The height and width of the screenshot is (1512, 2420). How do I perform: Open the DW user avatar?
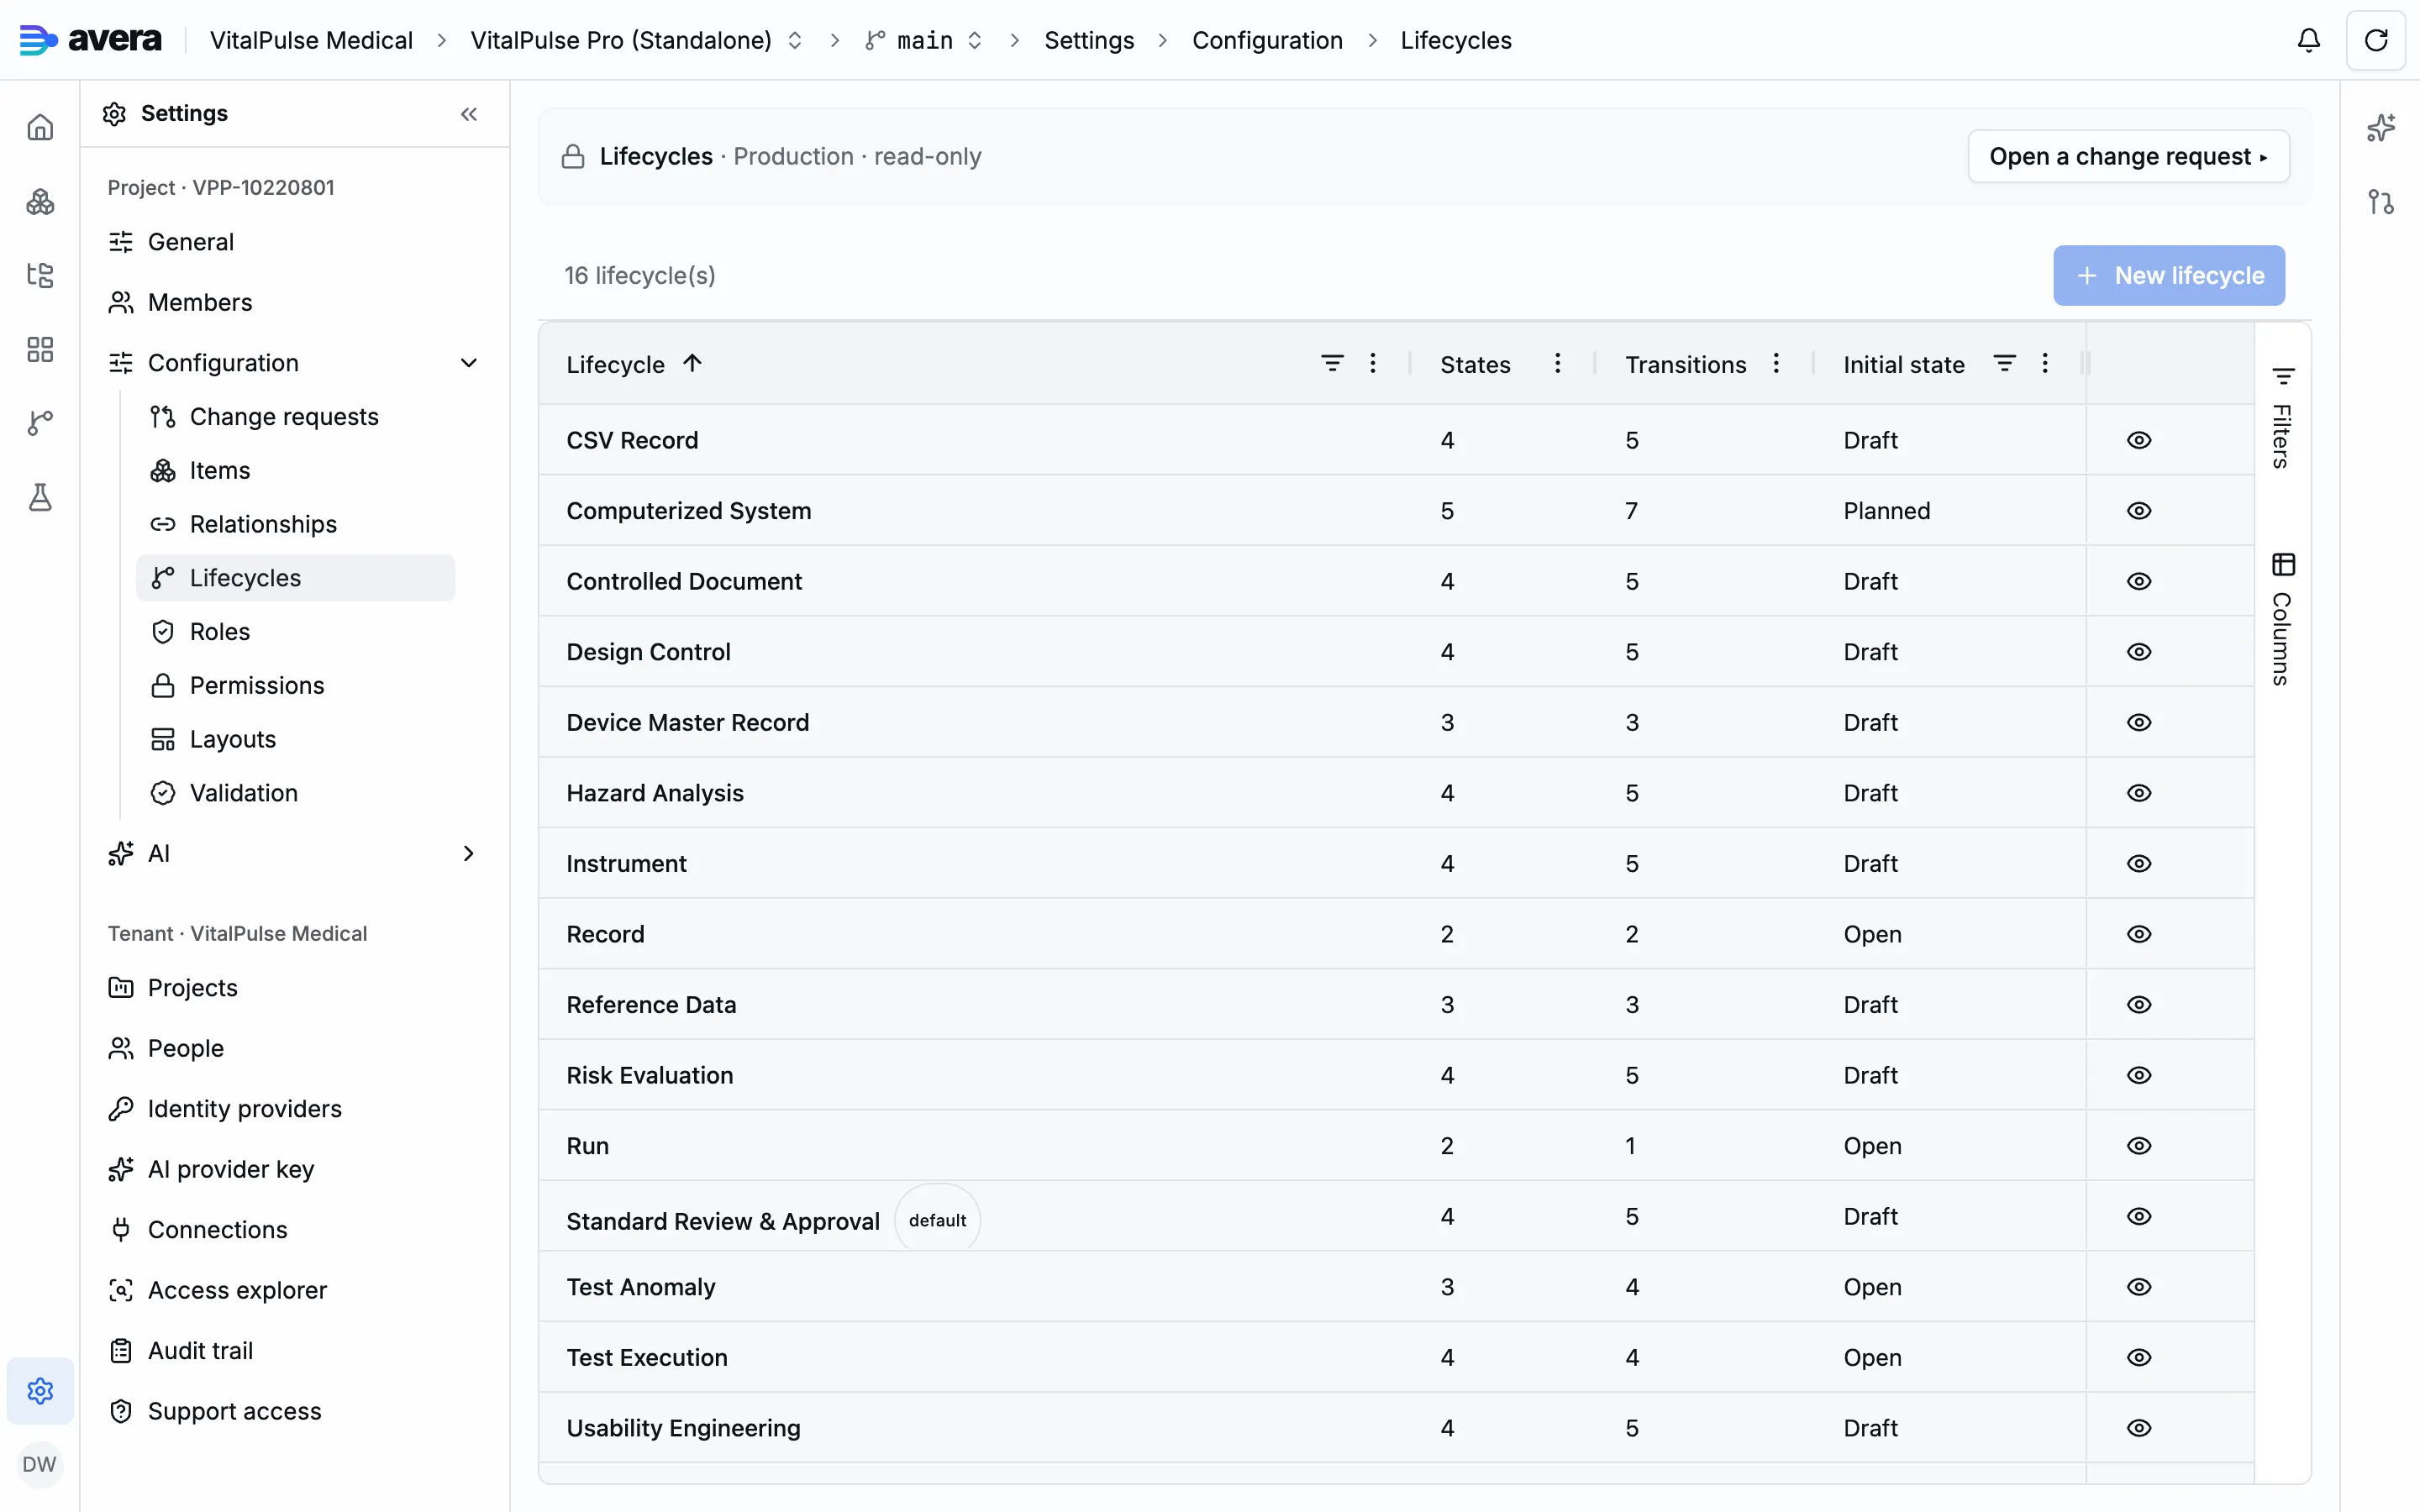[x=40, y=1464]
